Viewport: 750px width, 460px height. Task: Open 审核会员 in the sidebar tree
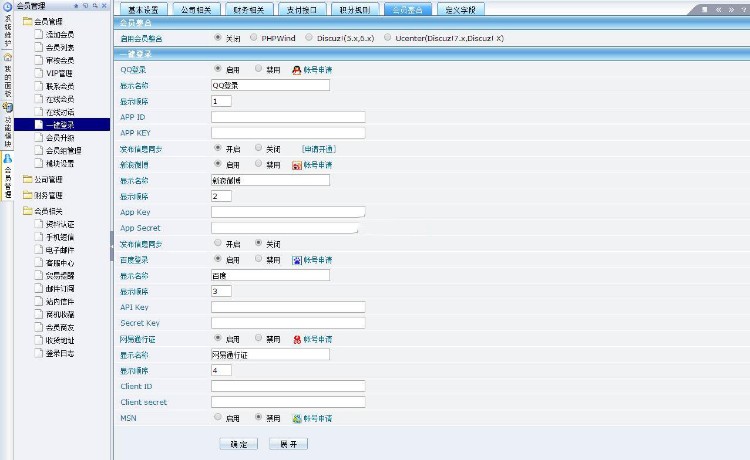[60, 60]
